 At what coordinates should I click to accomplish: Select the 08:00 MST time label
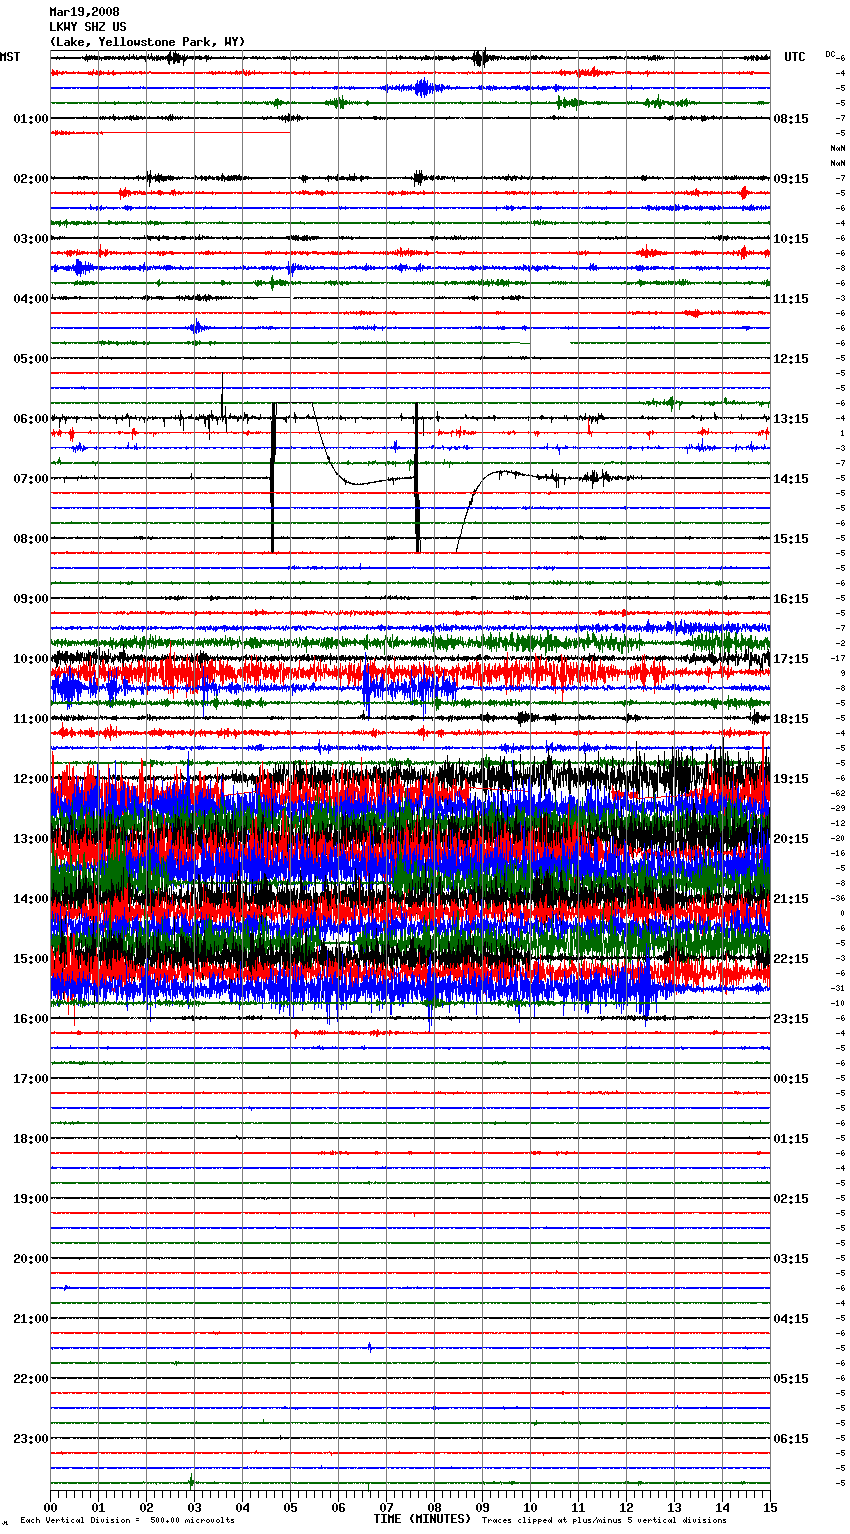[30, 539]
